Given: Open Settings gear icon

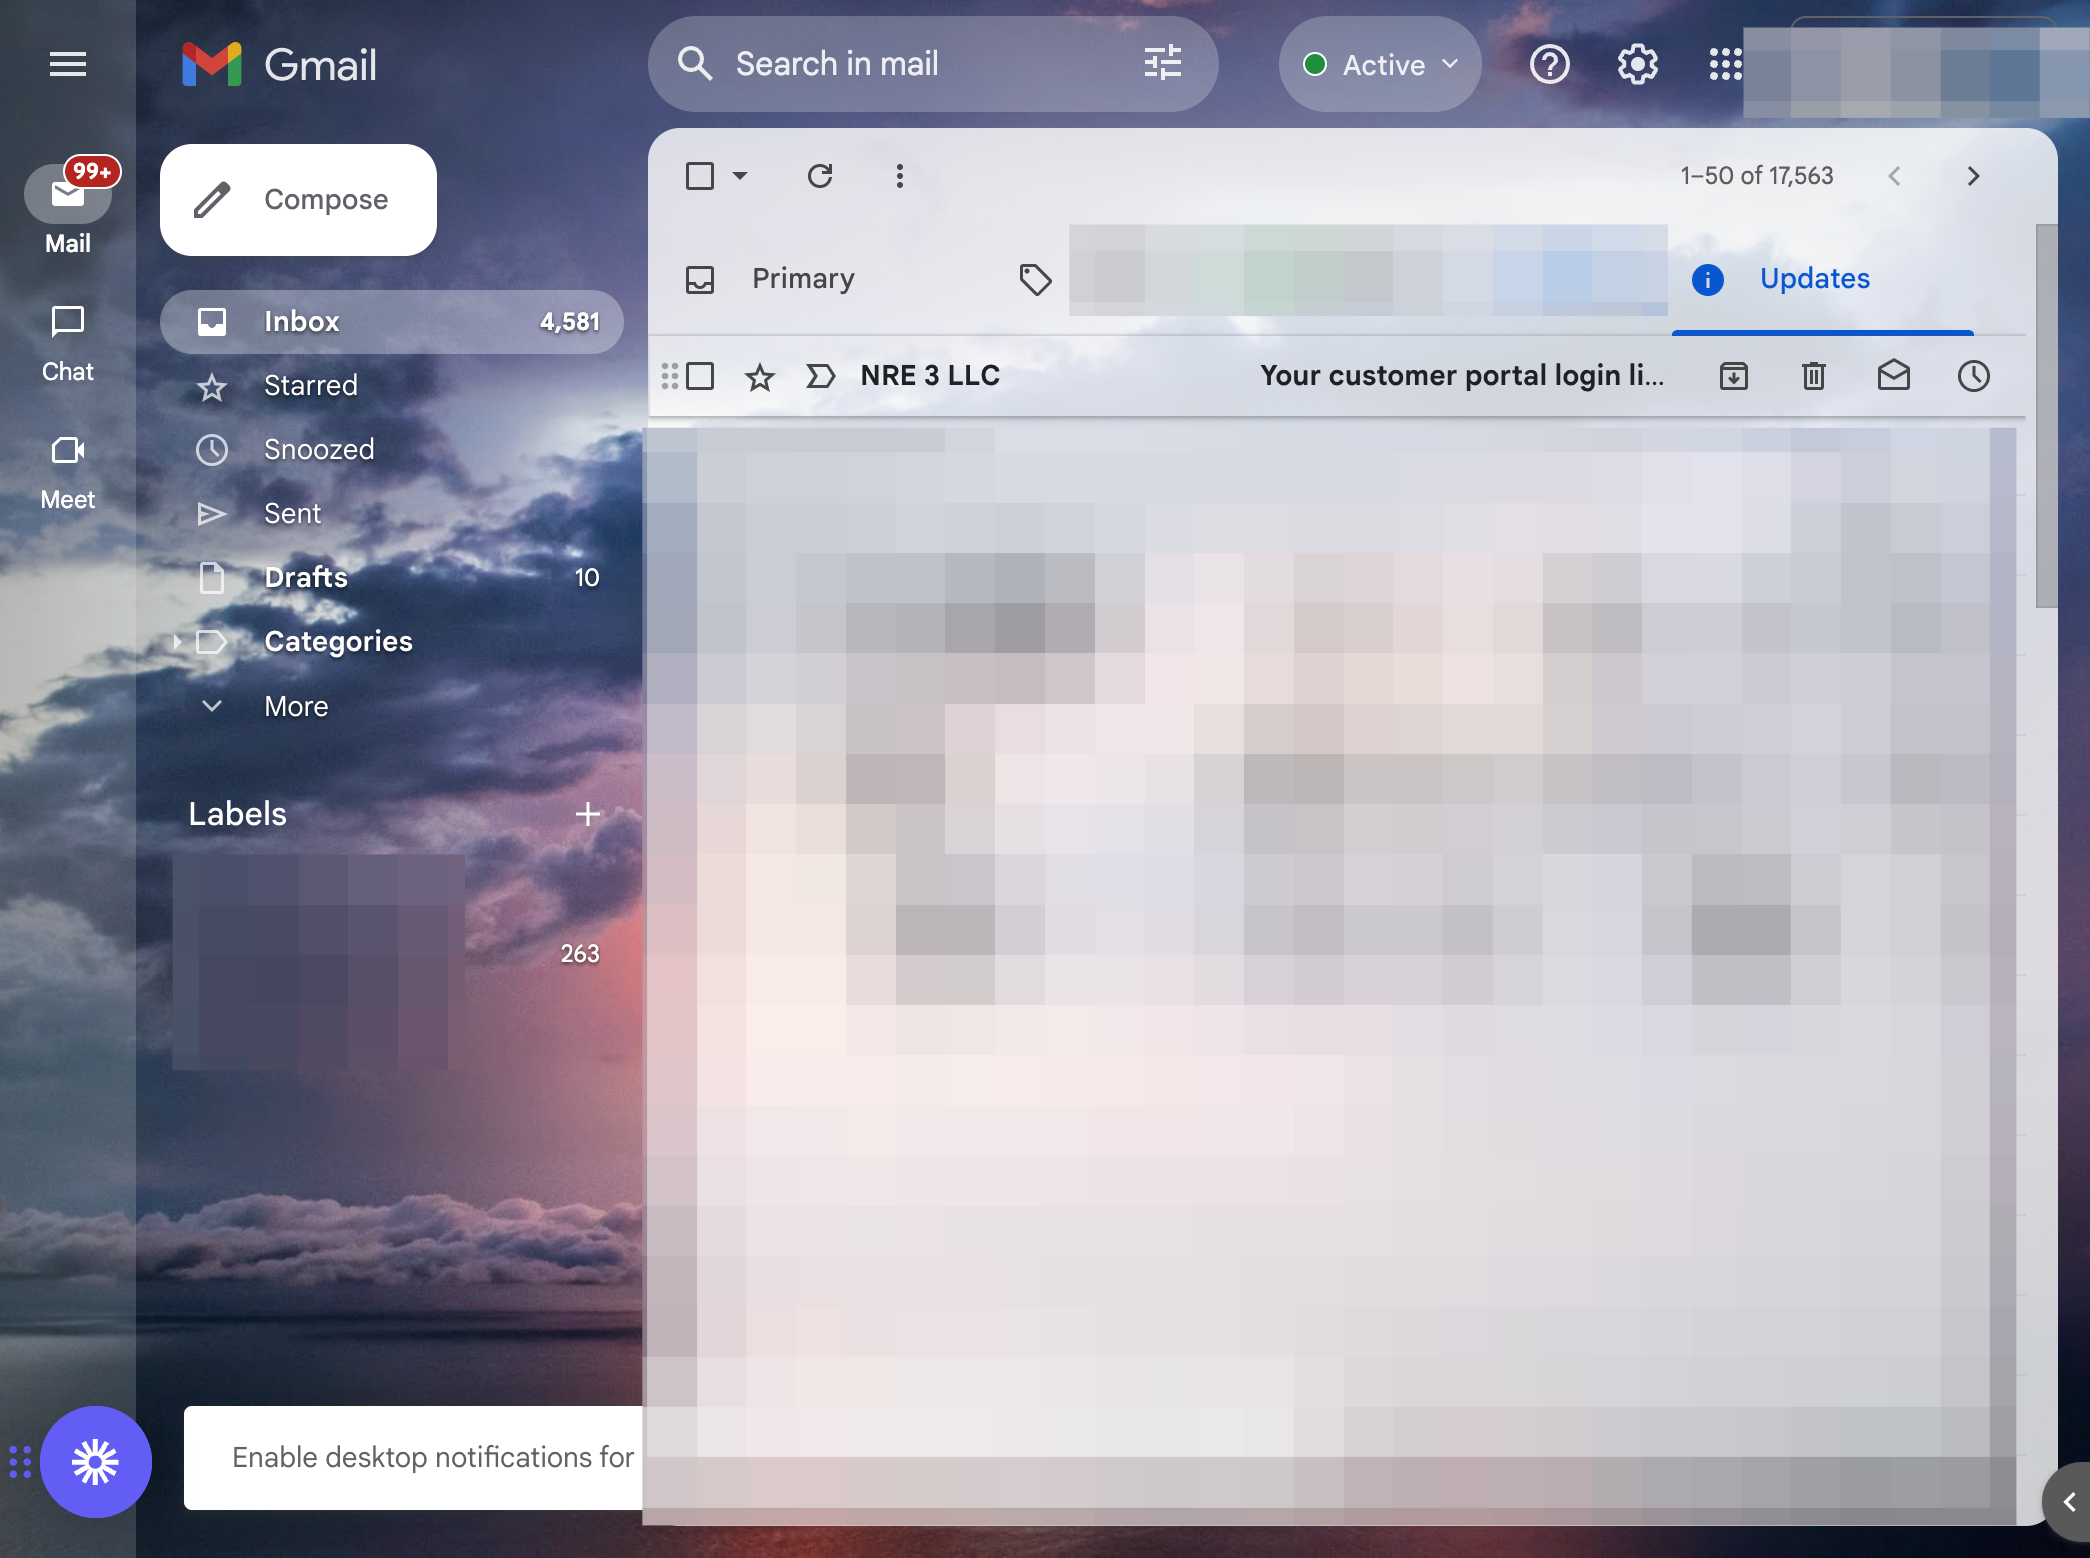Looking at the screenshot, I should 1637,65.
